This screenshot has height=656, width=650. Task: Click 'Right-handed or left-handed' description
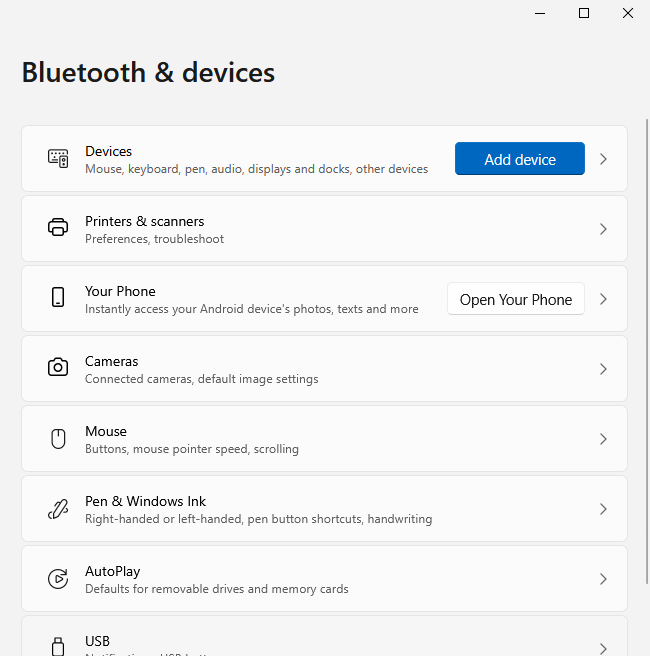point(258,519)
